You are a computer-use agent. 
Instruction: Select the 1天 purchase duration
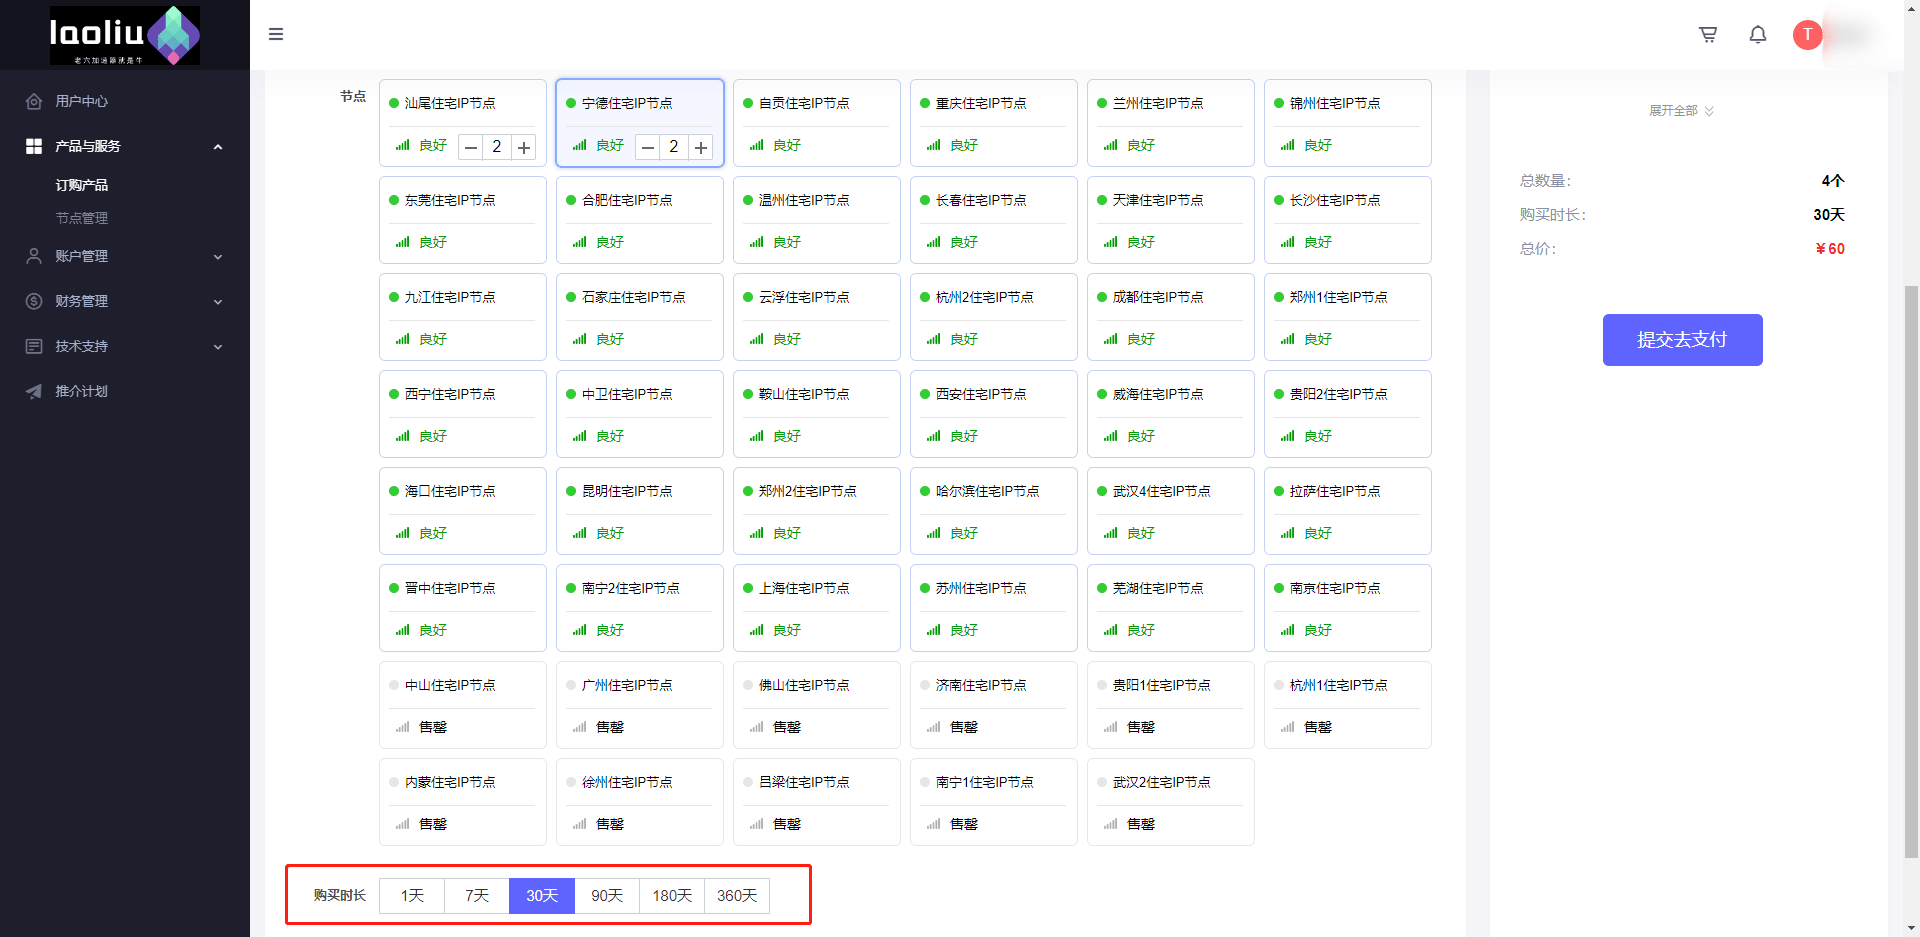coord(412,895)
